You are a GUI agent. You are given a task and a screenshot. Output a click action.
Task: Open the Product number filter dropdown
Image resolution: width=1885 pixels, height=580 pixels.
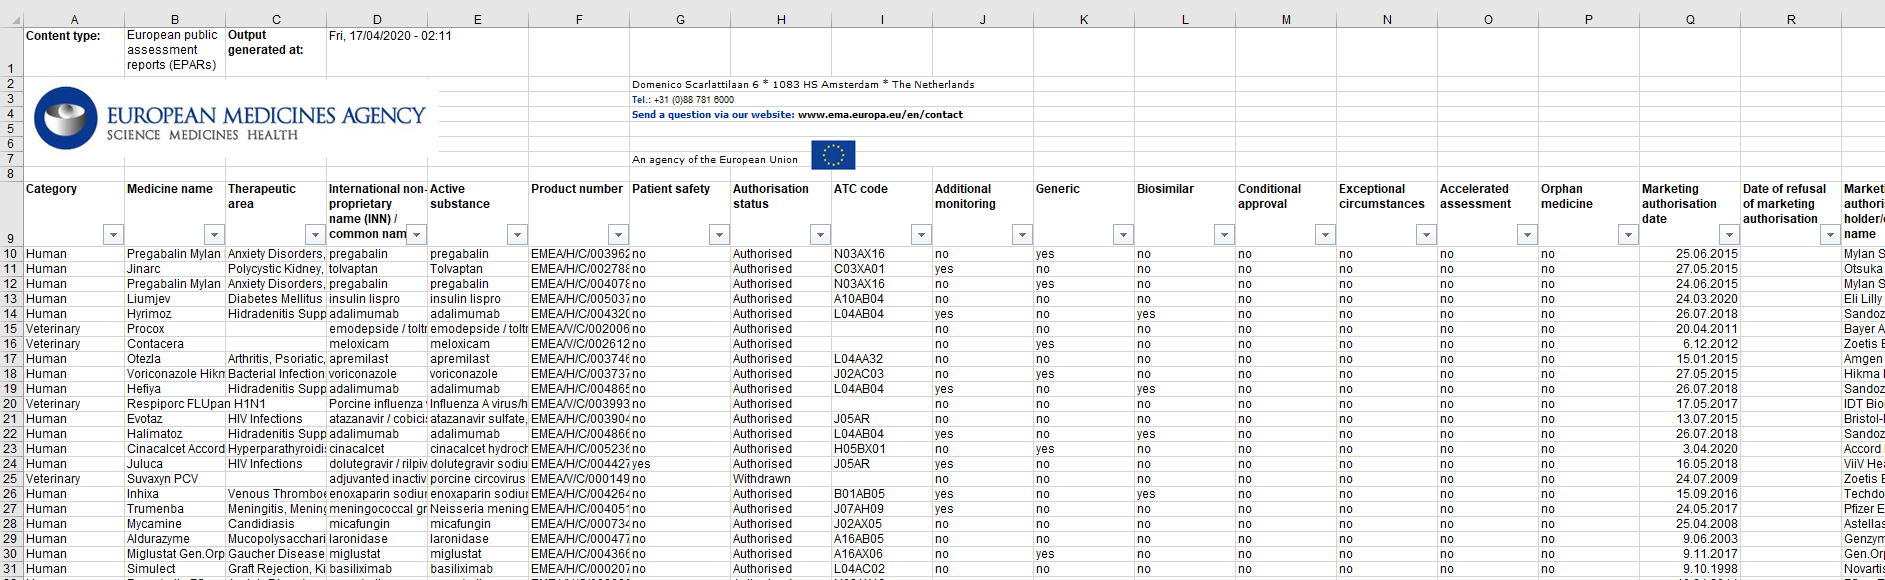click(618, 235)
